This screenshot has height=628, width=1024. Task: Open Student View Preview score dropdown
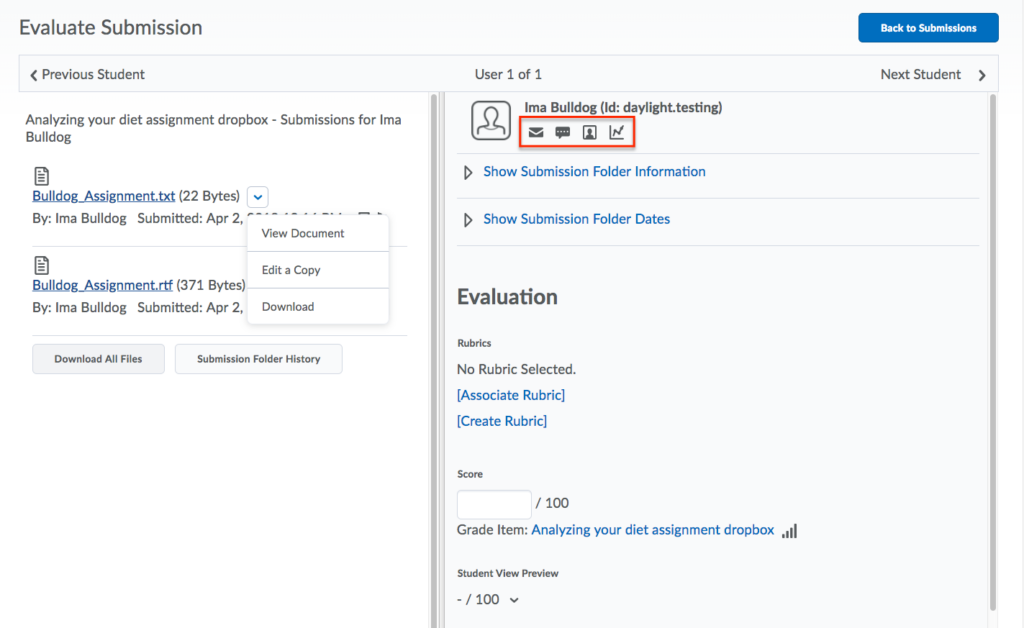514,600
